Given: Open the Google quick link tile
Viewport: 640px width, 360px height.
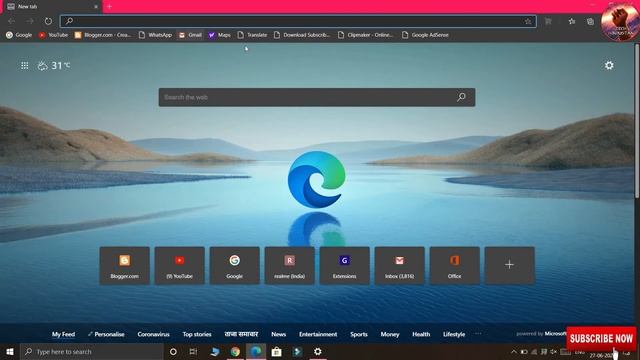Looking at the screenshot, I should coord(235,265).
